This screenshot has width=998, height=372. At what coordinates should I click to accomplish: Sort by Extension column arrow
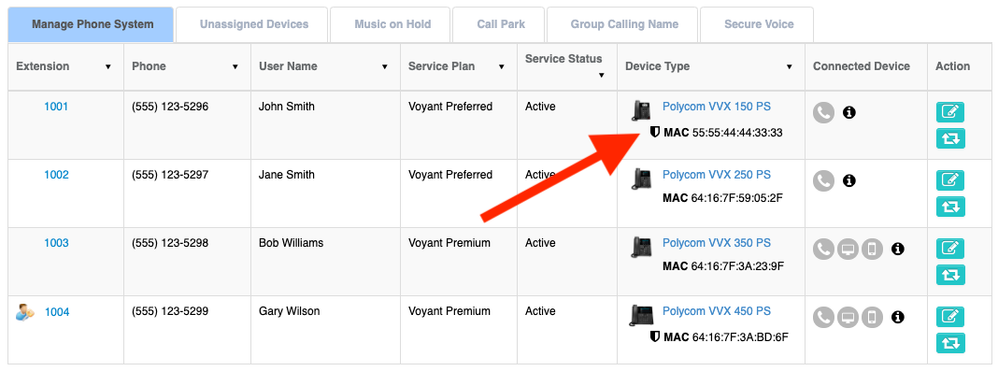click(108, 67)
